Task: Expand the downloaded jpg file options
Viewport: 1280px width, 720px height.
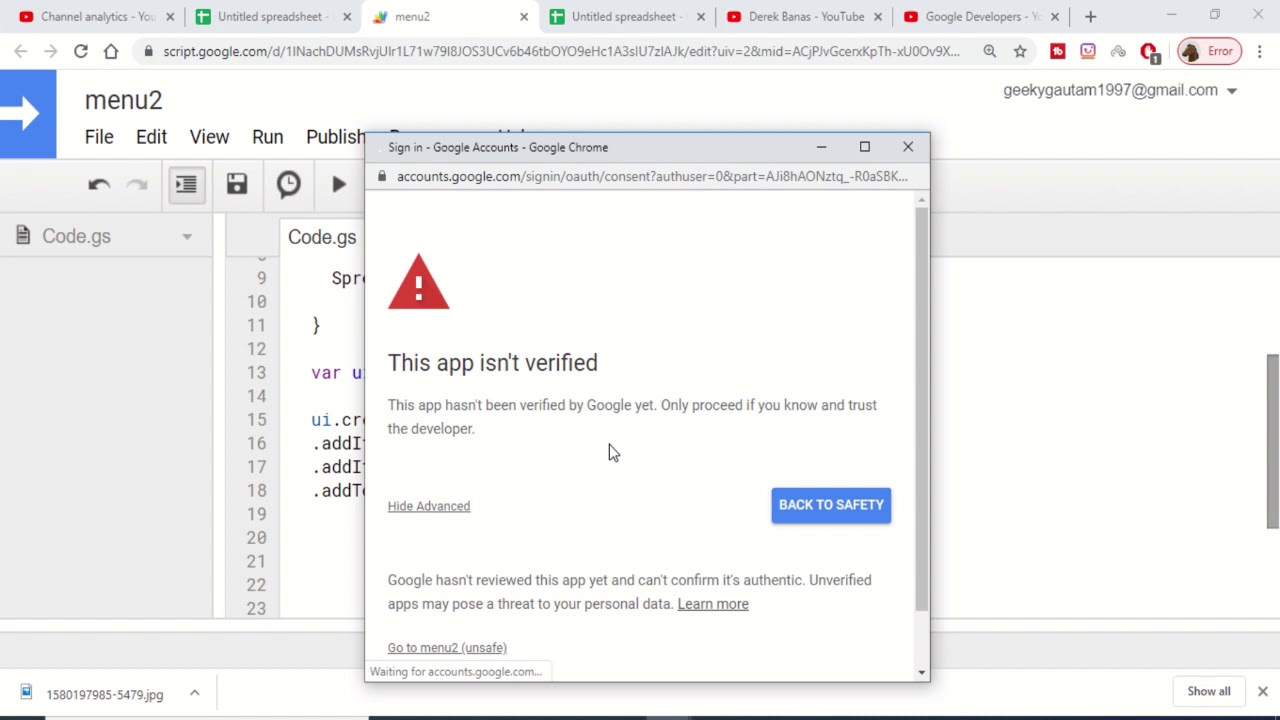Action: pos(195,693)
